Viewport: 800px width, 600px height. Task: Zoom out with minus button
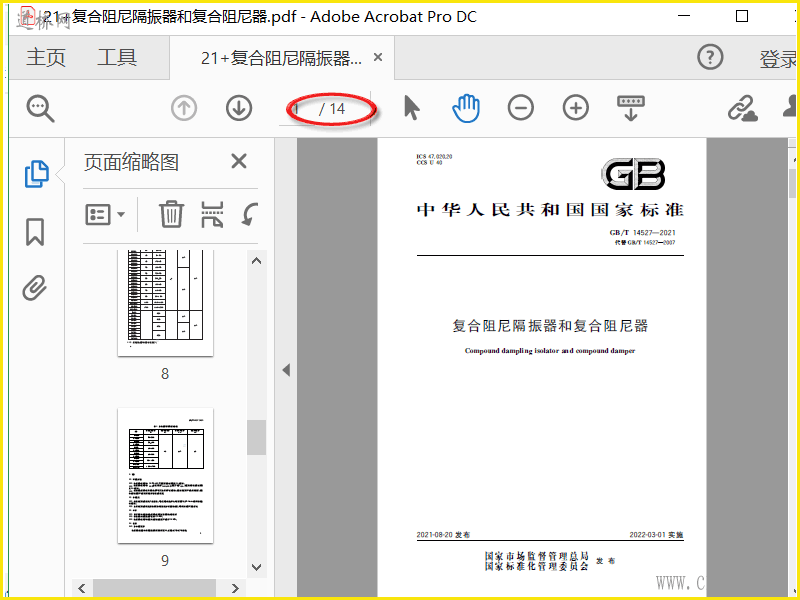pyautogui.click(x=521, y=108)
